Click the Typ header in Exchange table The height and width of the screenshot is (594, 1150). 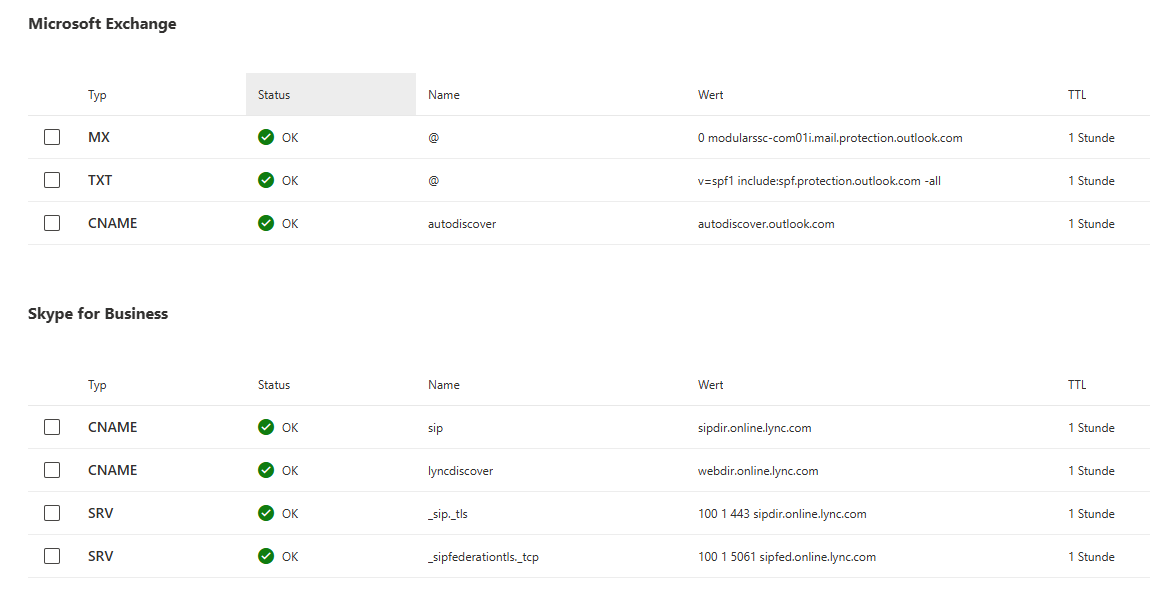point(97,95)
